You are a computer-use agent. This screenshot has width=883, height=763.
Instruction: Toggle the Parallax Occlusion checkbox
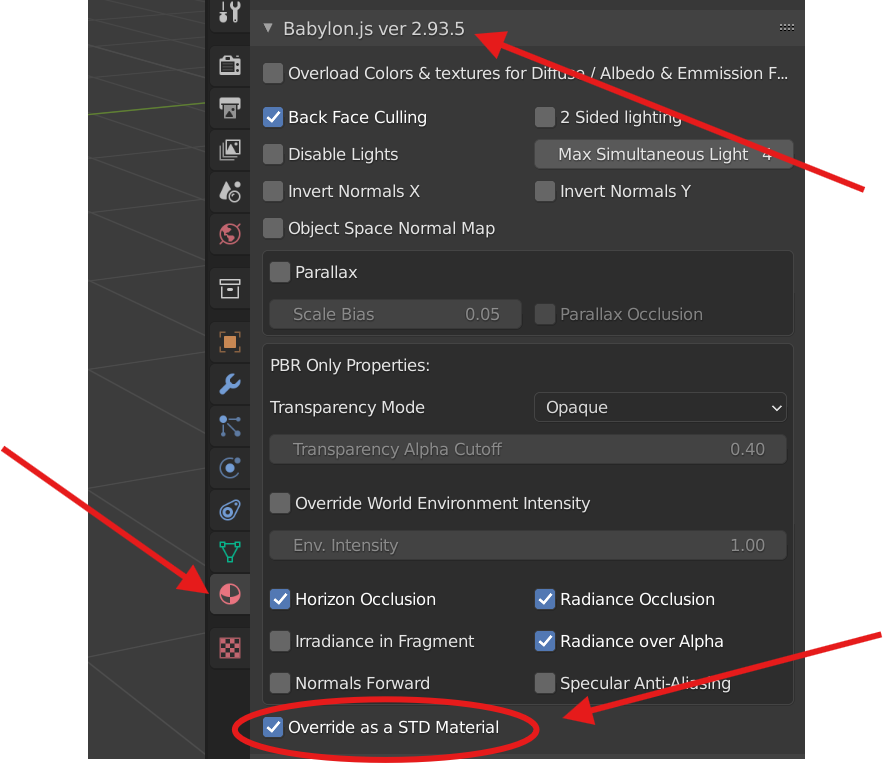click(545, 314)
